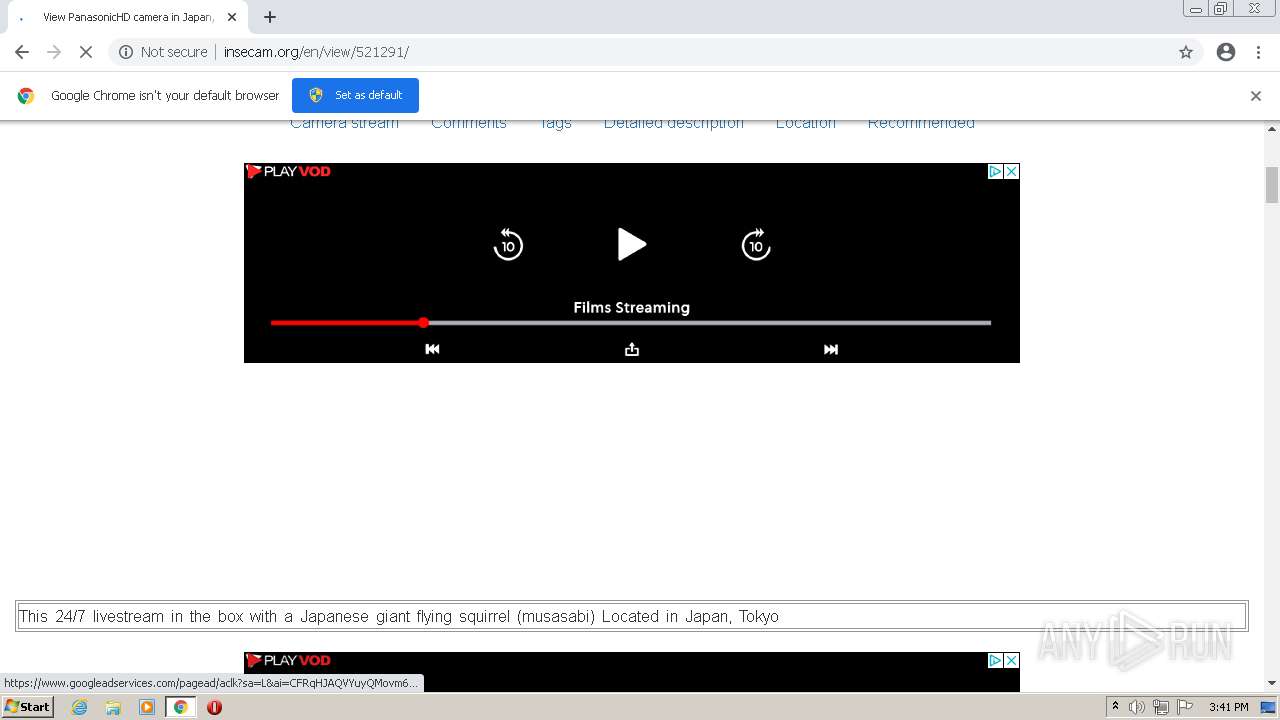Click the red progress slider handle
1280x720 pixels.
click(424, 322)
